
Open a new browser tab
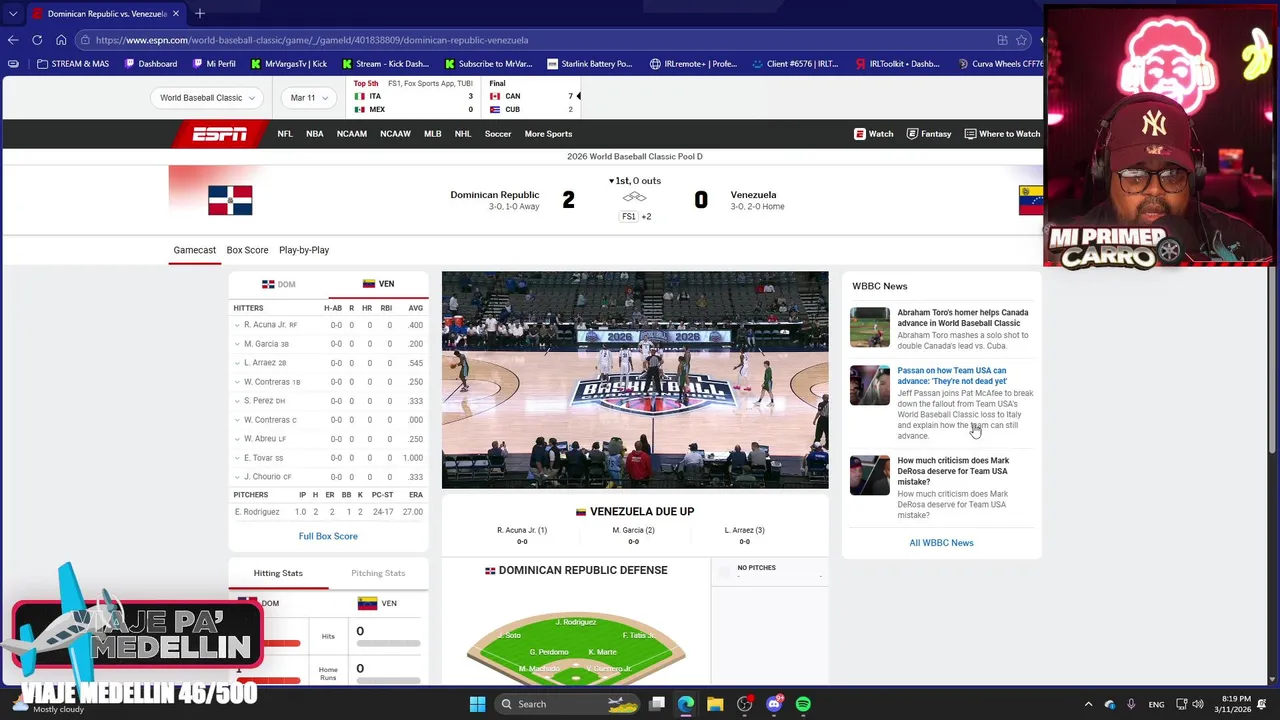pos(200,14)
